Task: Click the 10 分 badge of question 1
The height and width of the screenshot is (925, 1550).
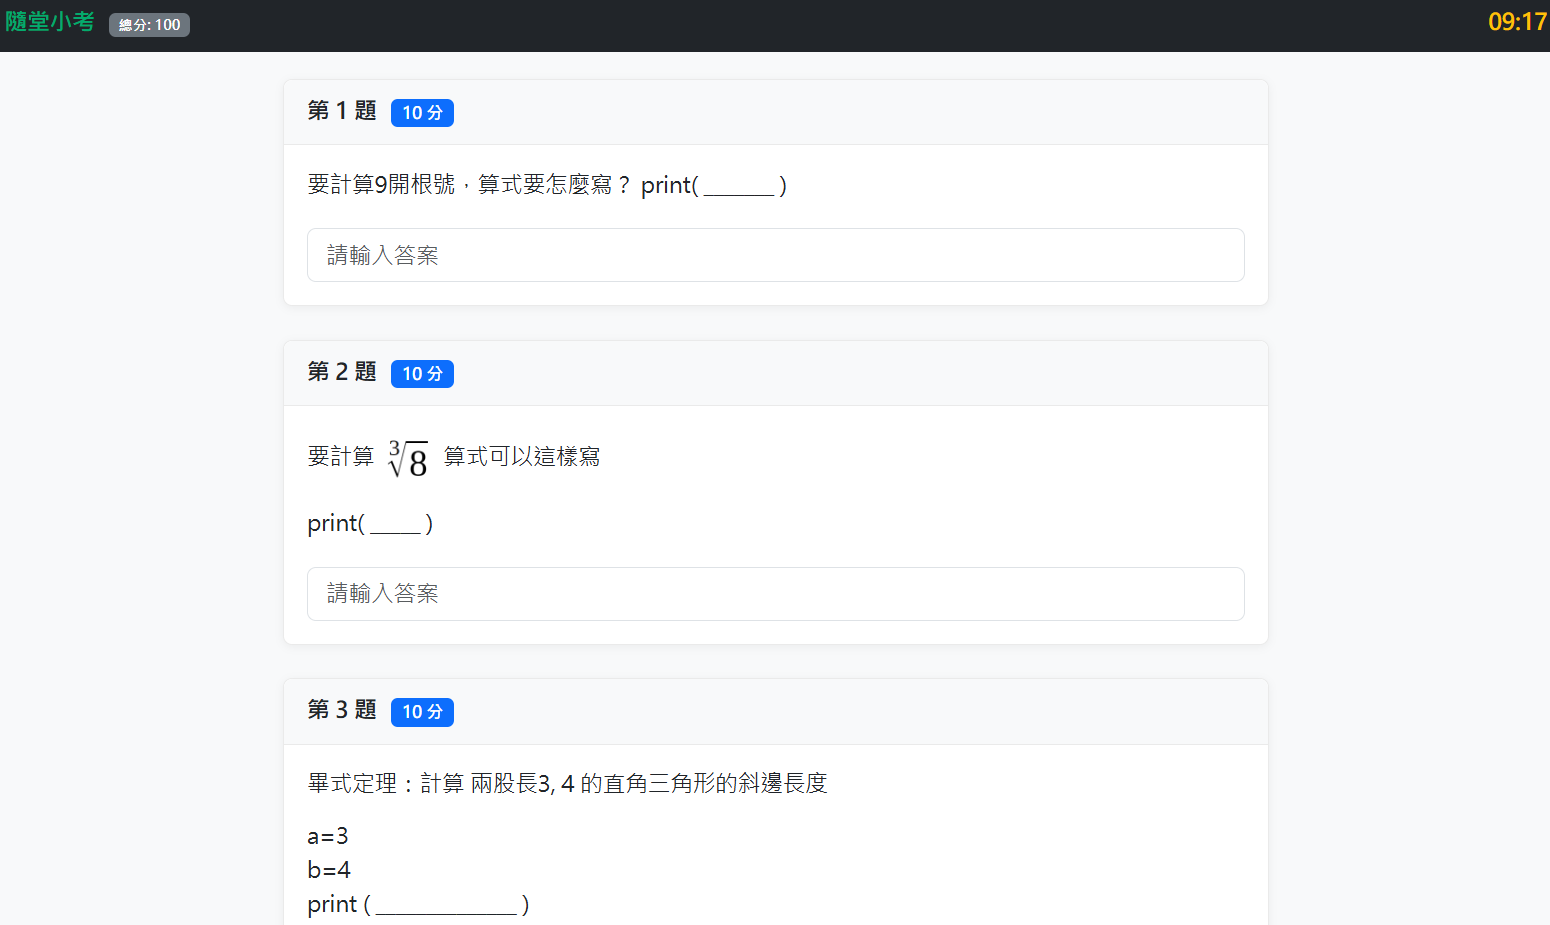Action: 422,113
